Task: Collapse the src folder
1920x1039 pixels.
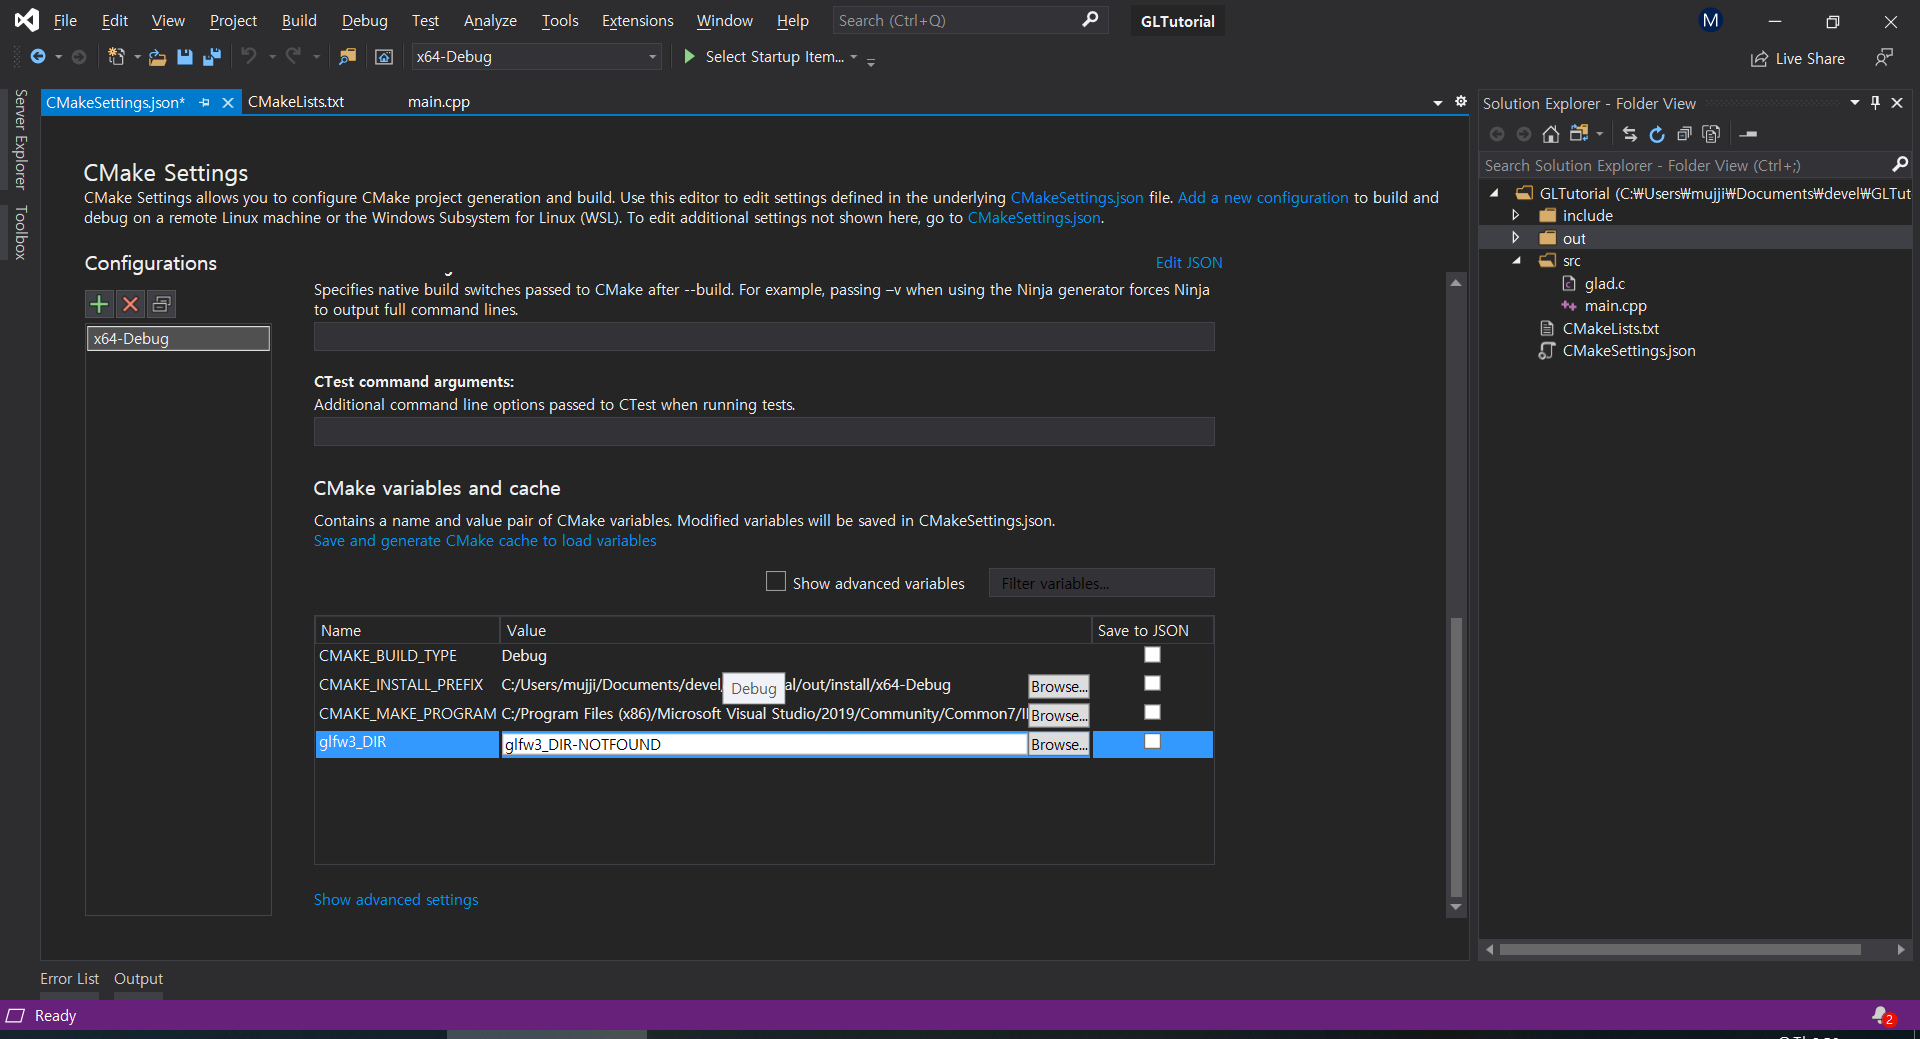Action: pyautogui.click(x=1516, y=261)
